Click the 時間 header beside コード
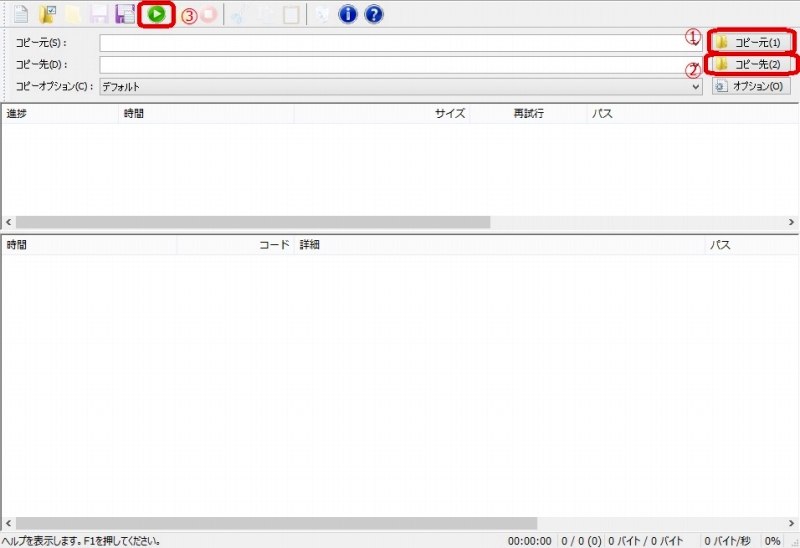 pyautogui.click(x=89, y=245)
